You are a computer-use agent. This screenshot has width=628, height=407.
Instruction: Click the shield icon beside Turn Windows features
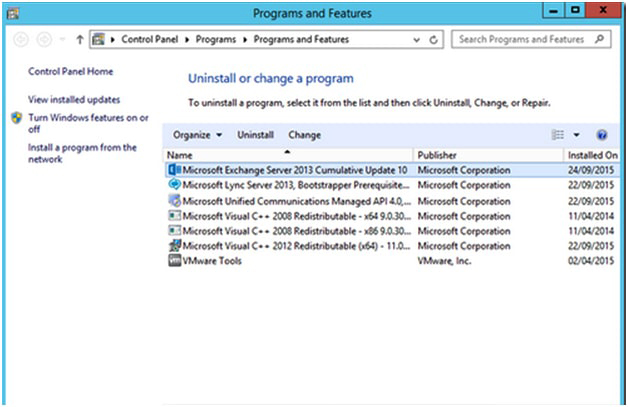16,118
